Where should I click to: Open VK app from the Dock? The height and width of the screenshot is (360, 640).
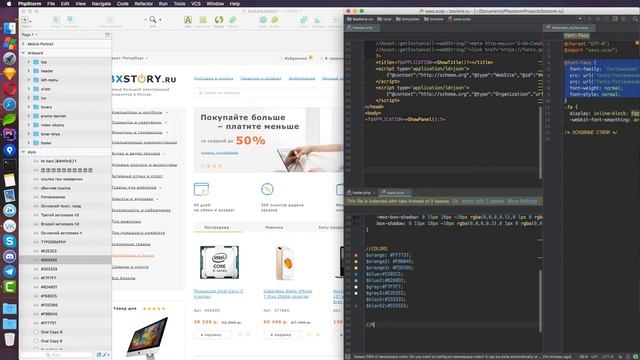pyautogui.click(x=9, y=226)
